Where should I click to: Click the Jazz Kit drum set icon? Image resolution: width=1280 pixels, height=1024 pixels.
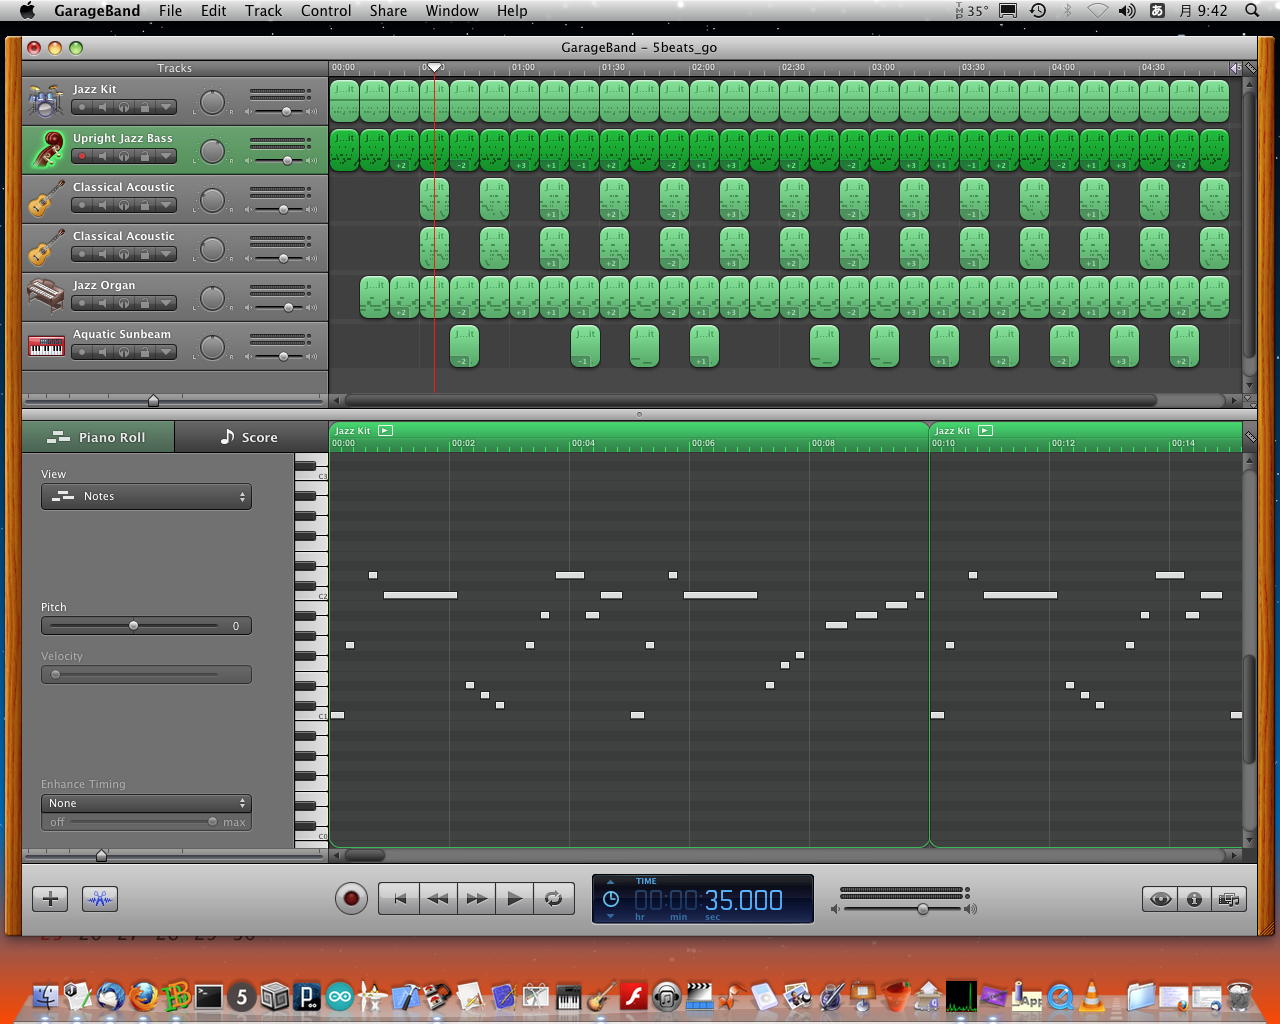pos(46,101)
